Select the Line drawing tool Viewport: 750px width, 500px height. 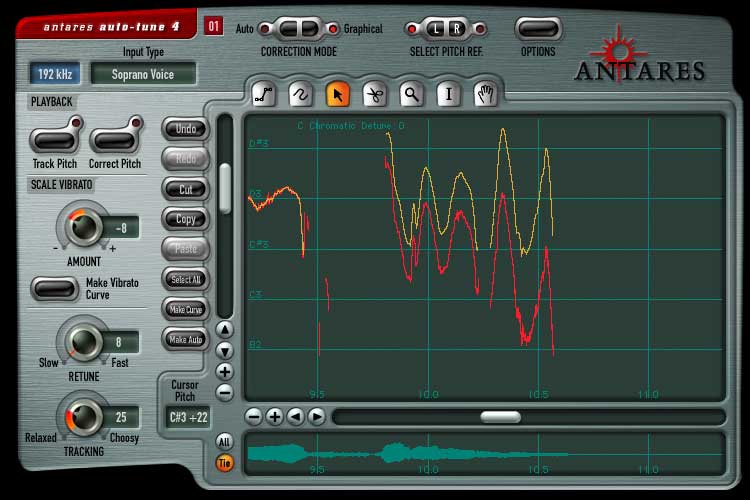pyautogui.click(x=264, y=94)
